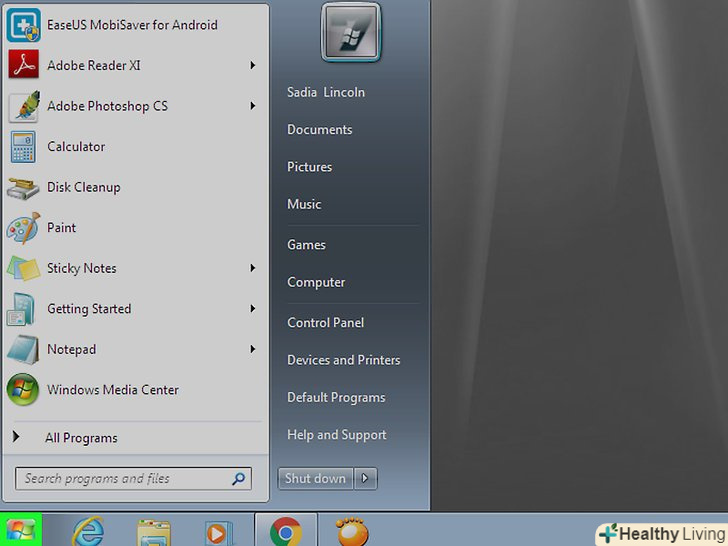Open Windows Explorer folder on taskbar
Viewport: 728px width, 546px height.
(x=154, y=532)
